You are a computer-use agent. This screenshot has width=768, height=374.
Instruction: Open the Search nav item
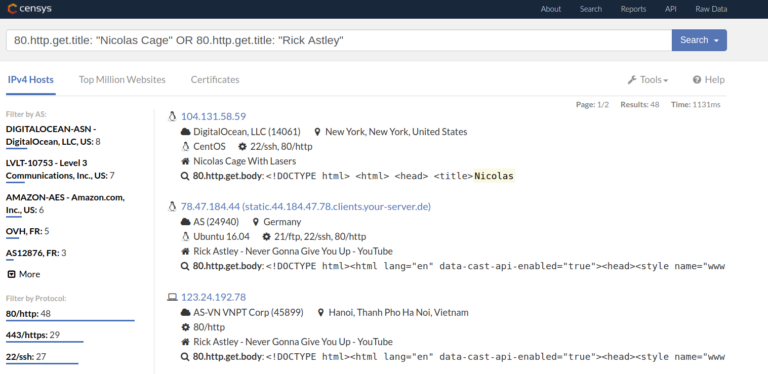point(591,9)
